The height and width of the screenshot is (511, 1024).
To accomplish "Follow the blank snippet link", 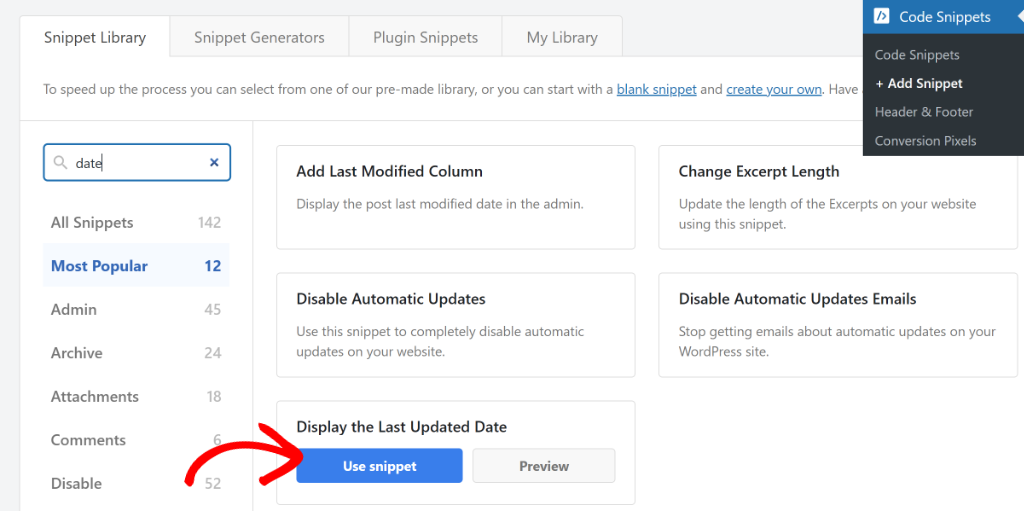I will [656, 89].
